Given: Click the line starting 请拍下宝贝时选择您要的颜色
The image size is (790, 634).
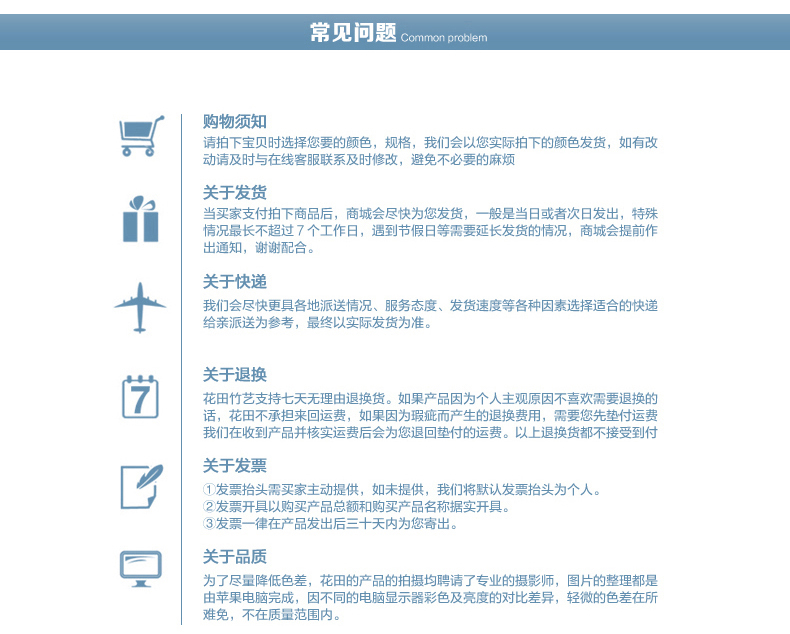Looking at the screenshot, I should coord(430,143).
